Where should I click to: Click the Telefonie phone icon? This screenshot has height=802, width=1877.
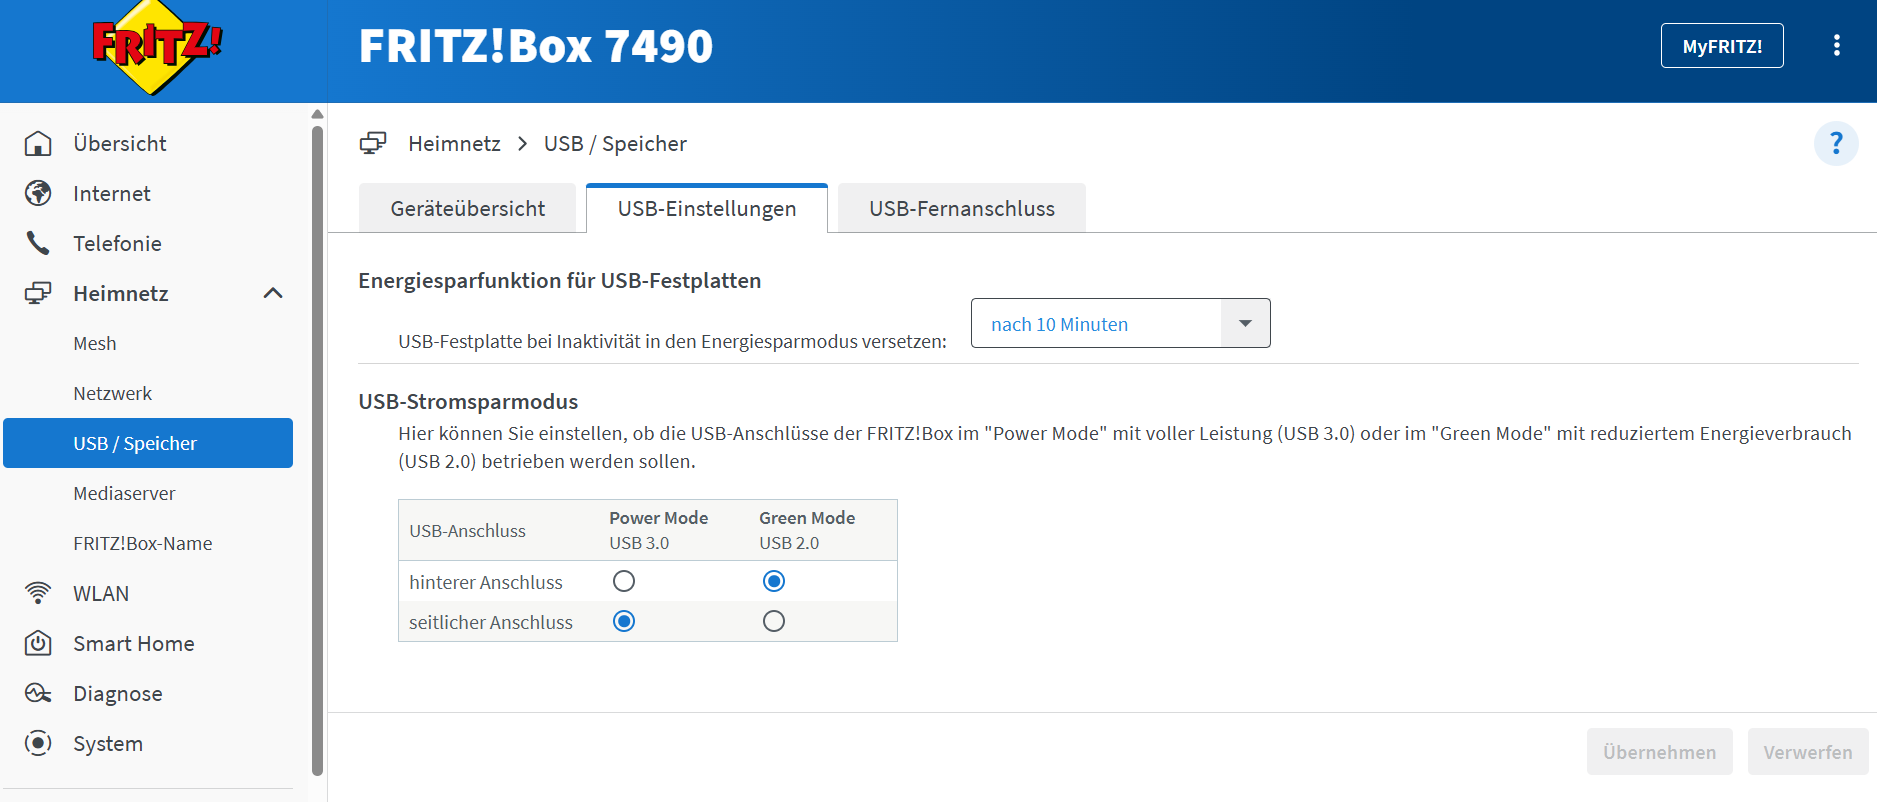click(38, 243)
